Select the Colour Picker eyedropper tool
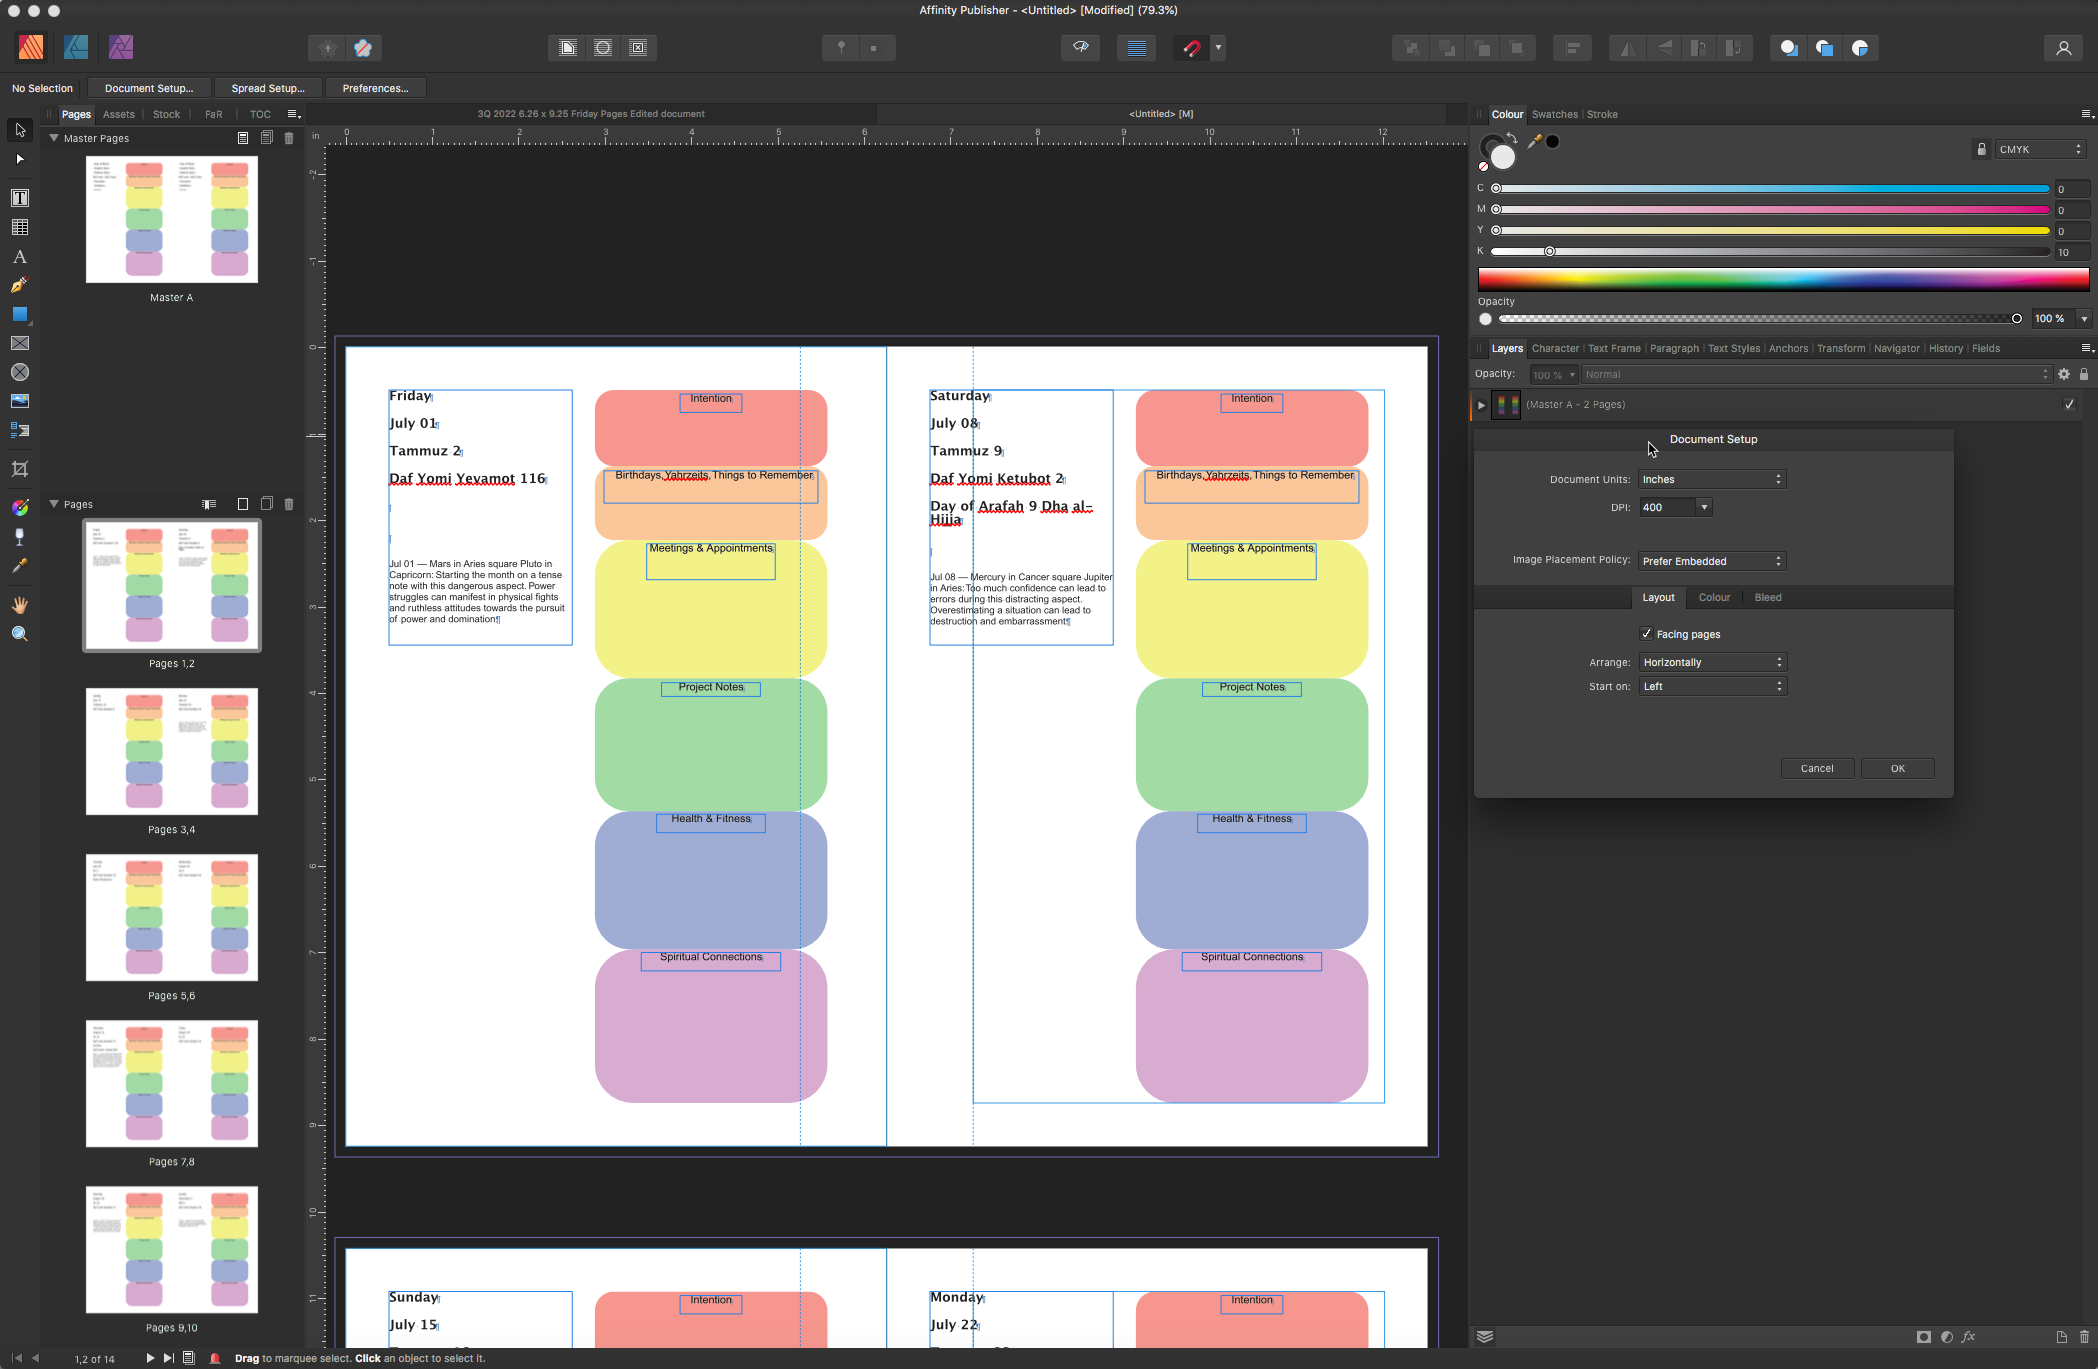 tap(20, 566)
